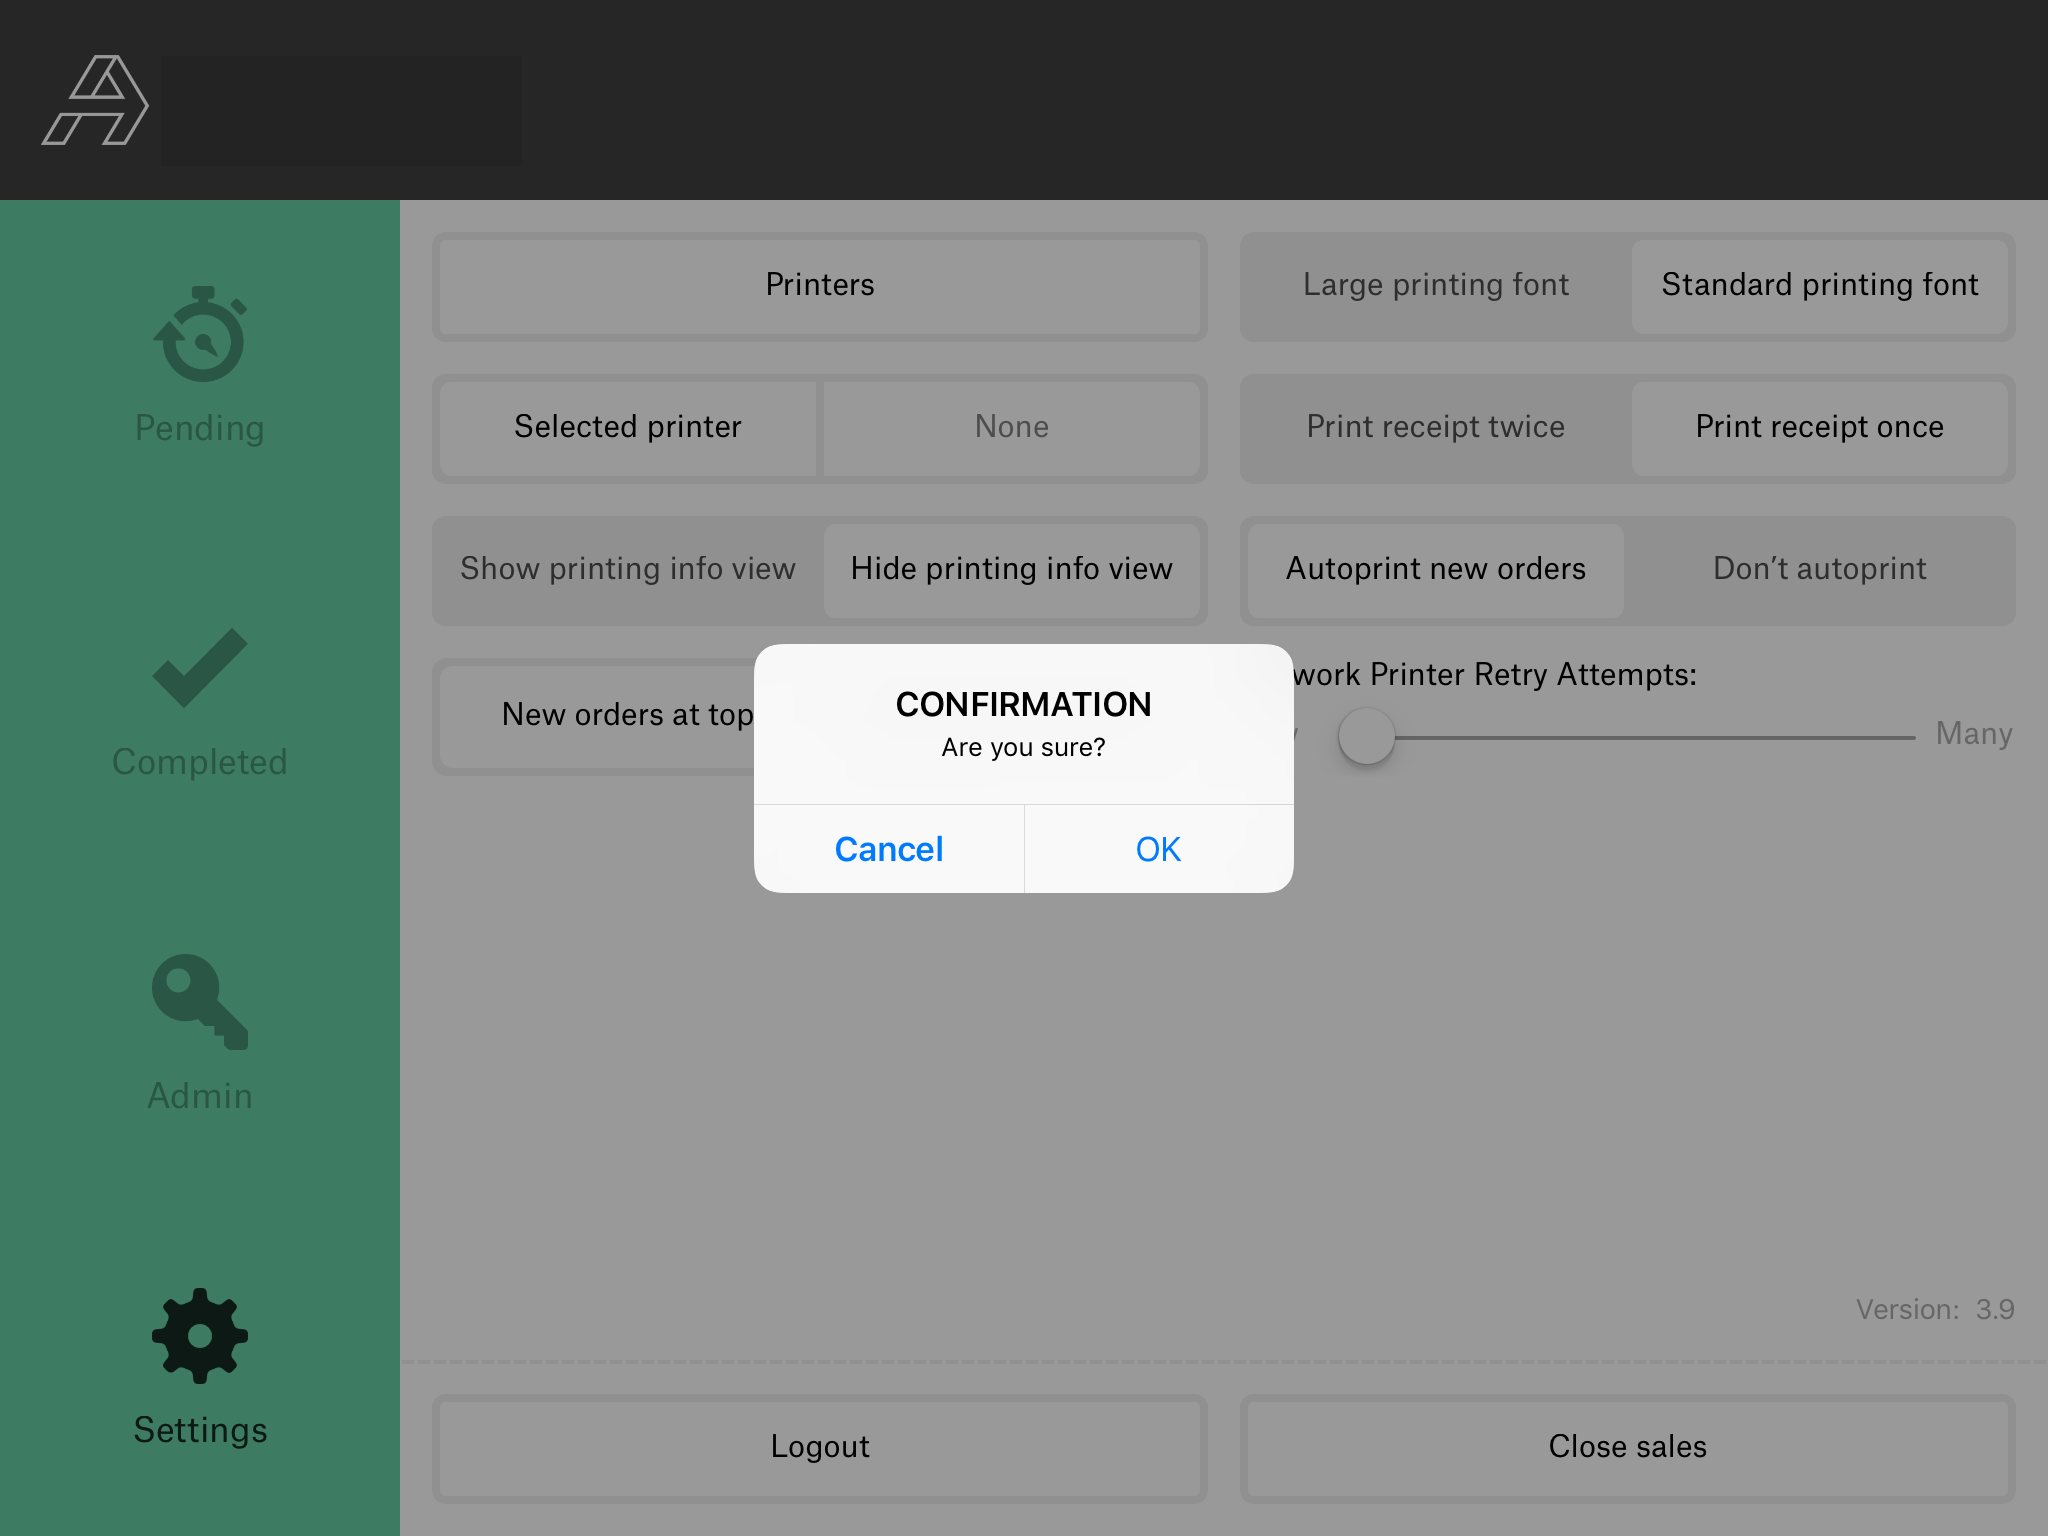
Task: Switch to Large printing font
Action: click(x=1435, y=285)
